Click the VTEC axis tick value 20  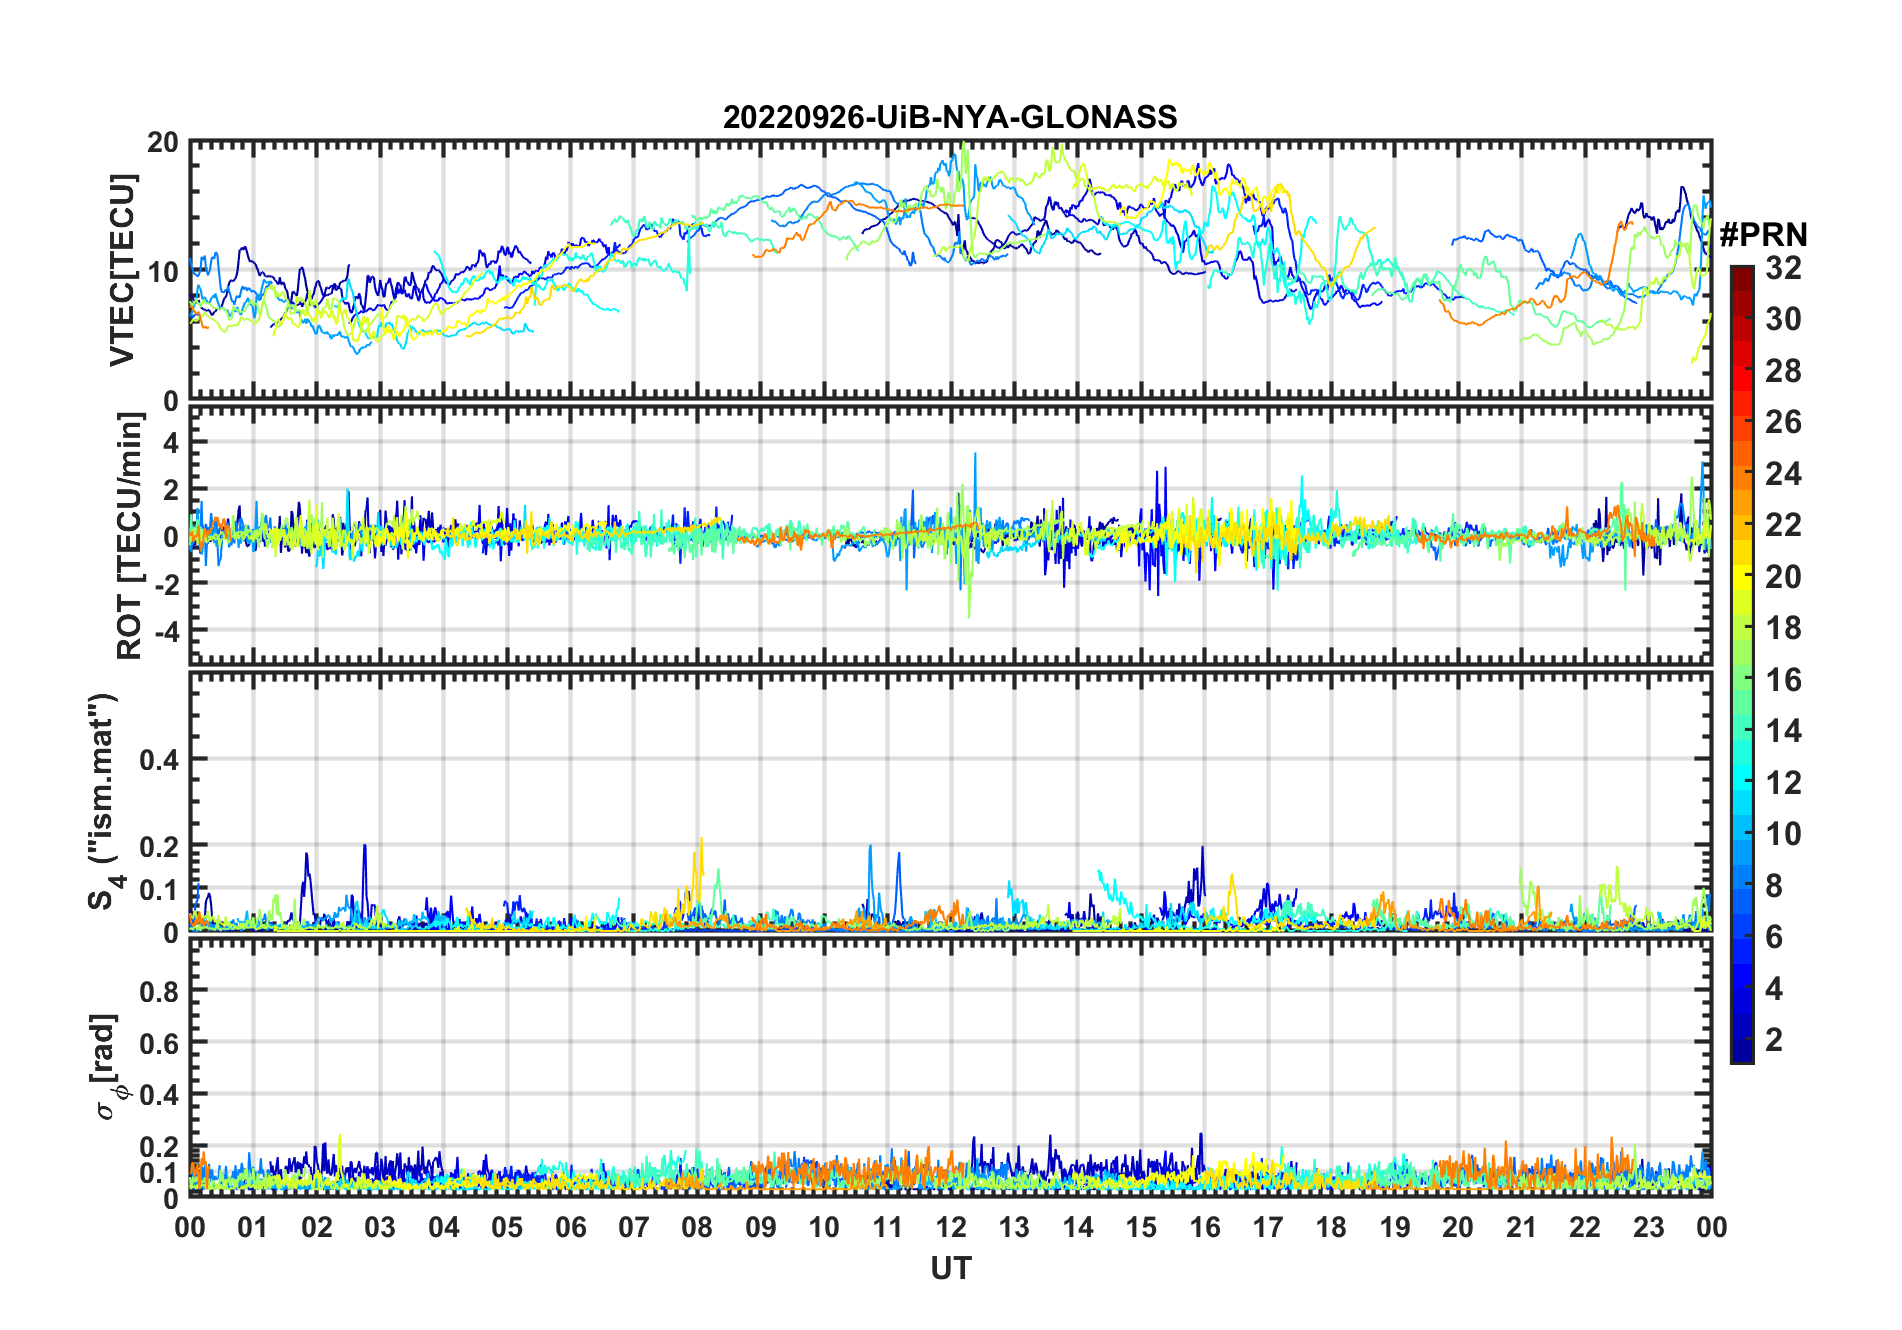pos(163,143)
